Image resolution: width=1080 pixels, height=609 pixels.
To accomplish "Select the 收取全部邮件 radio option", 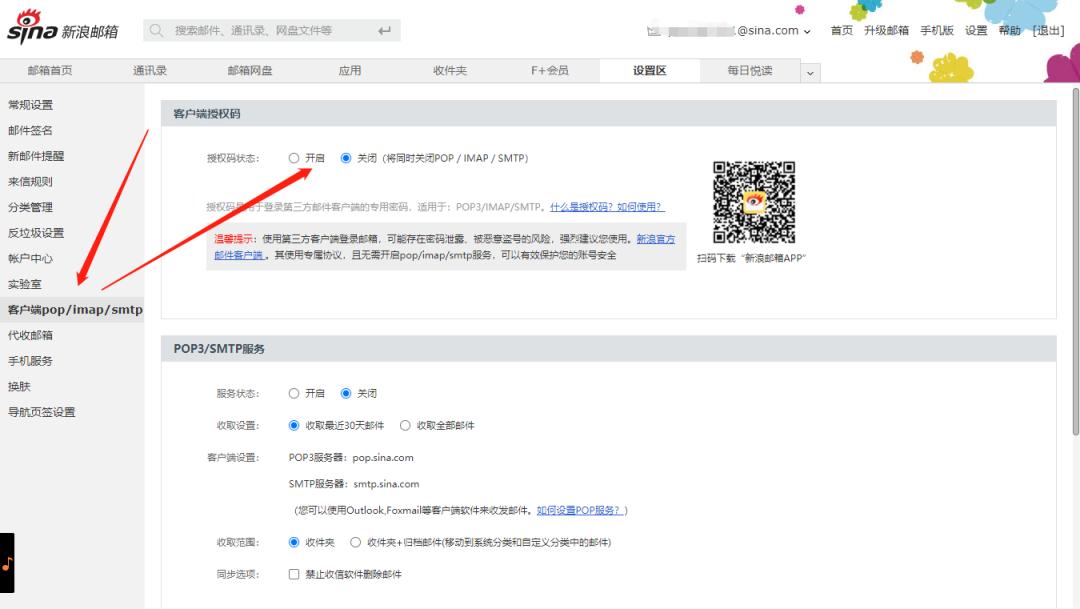I will [x=403, y=425].
